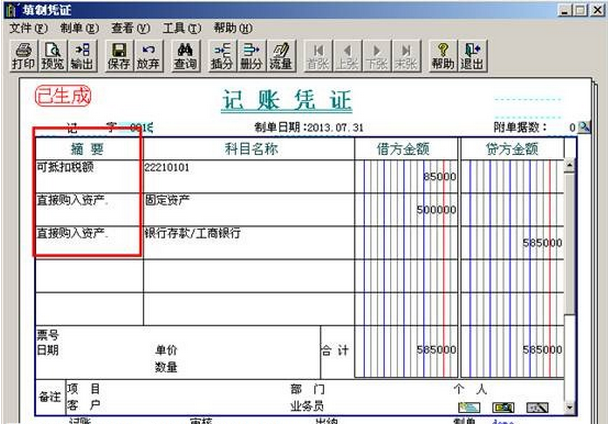Click the attachment count lookup icon
The image size is (608, 424).
point(584,127)
